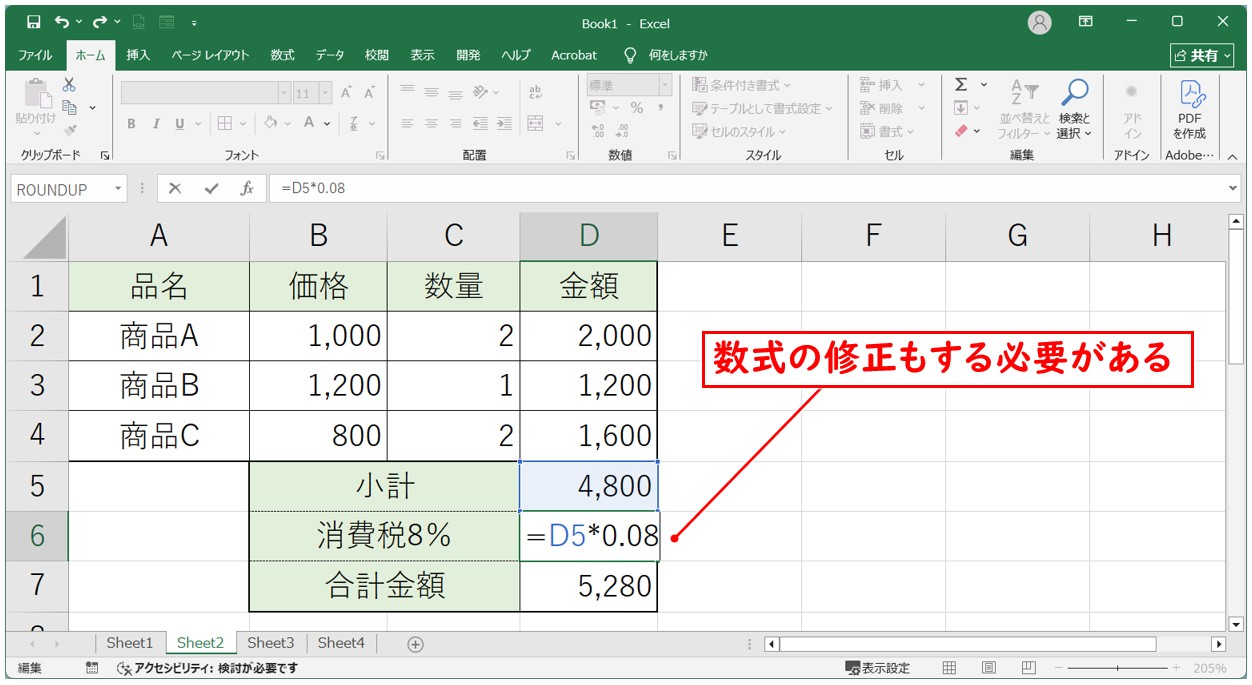Open ribbon display options icon in title bar
Screen dimensions: 1252x685
(1086, 22)
